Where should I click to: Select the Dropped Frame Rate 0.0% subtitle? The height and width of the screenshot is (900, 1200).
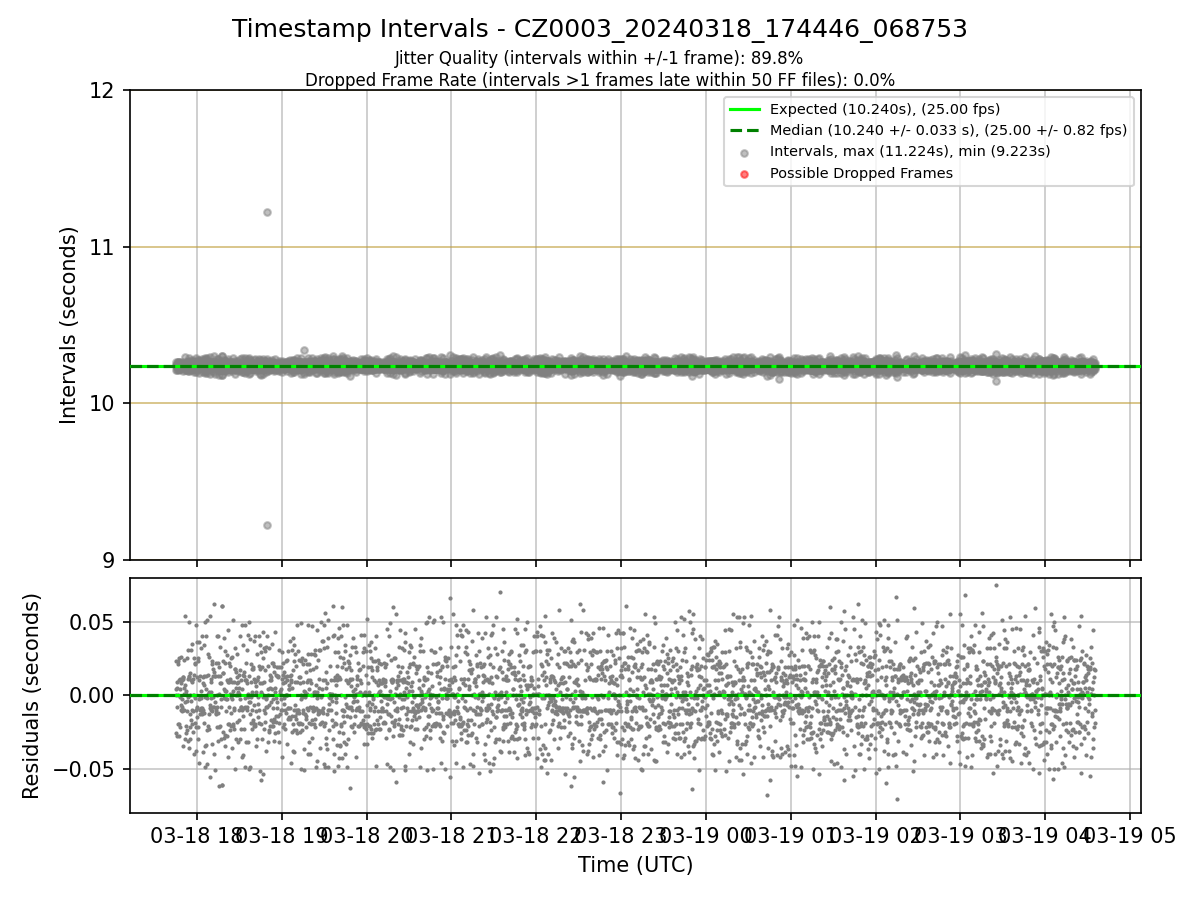click(x=600, y=79)
